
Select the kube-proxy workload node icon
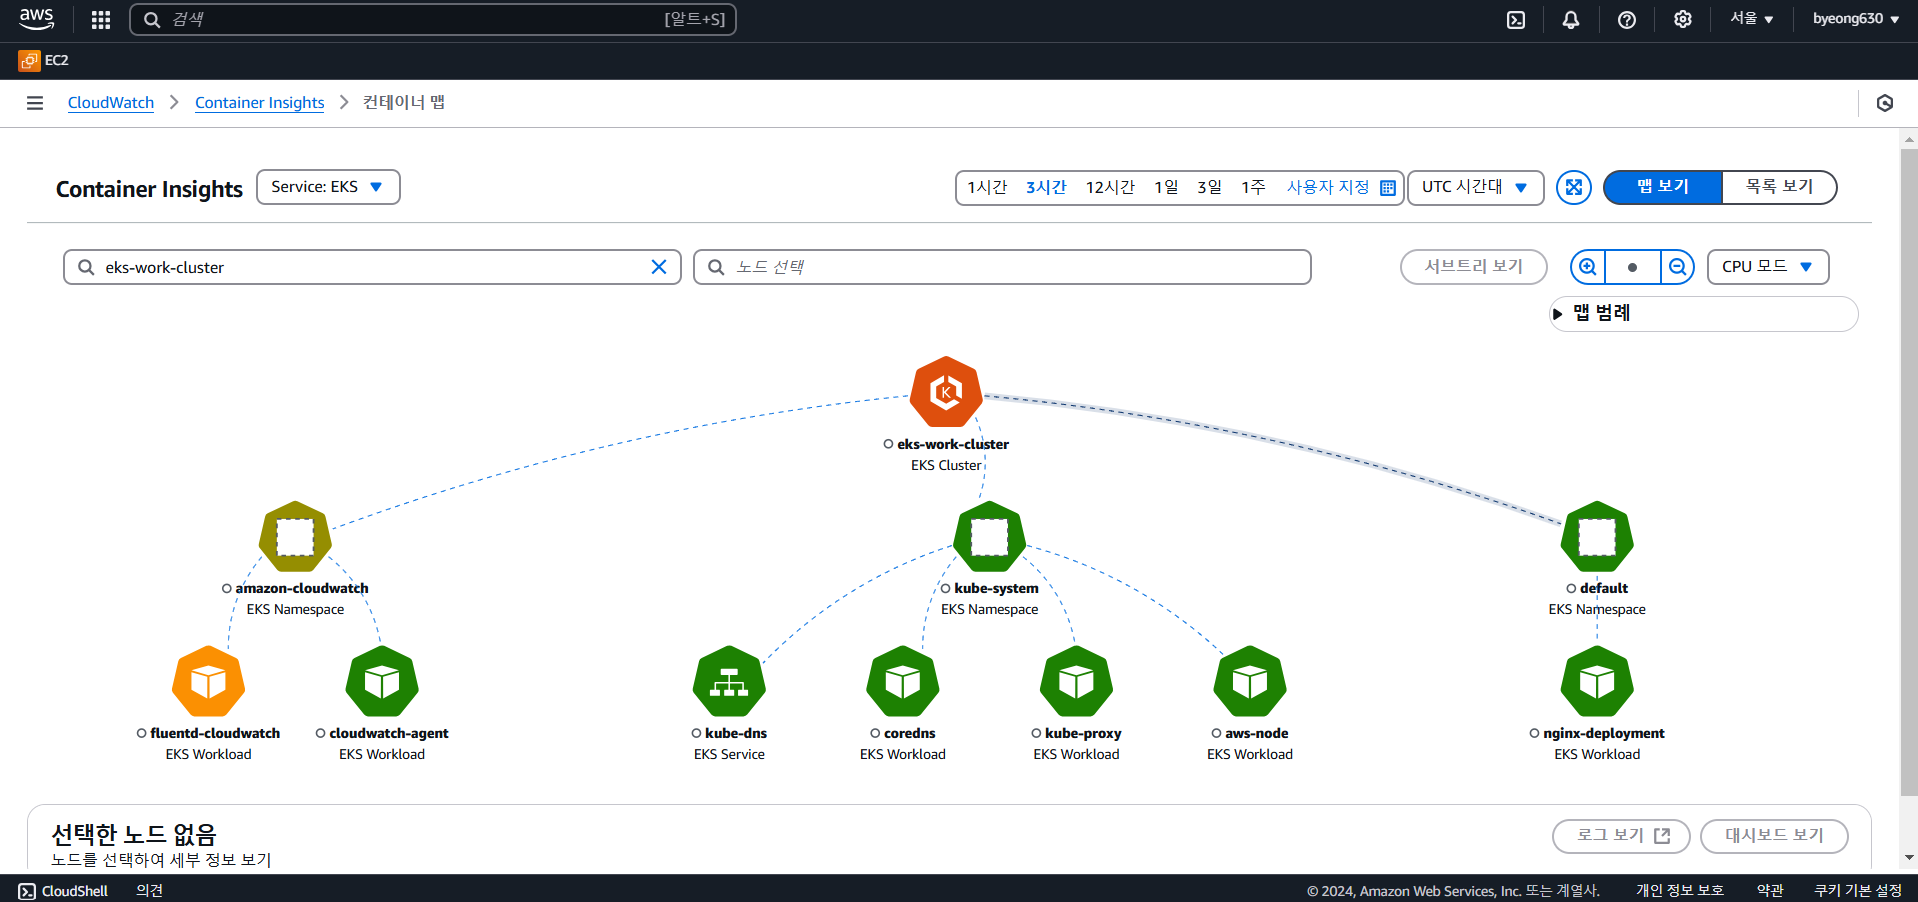point(1076,682)
